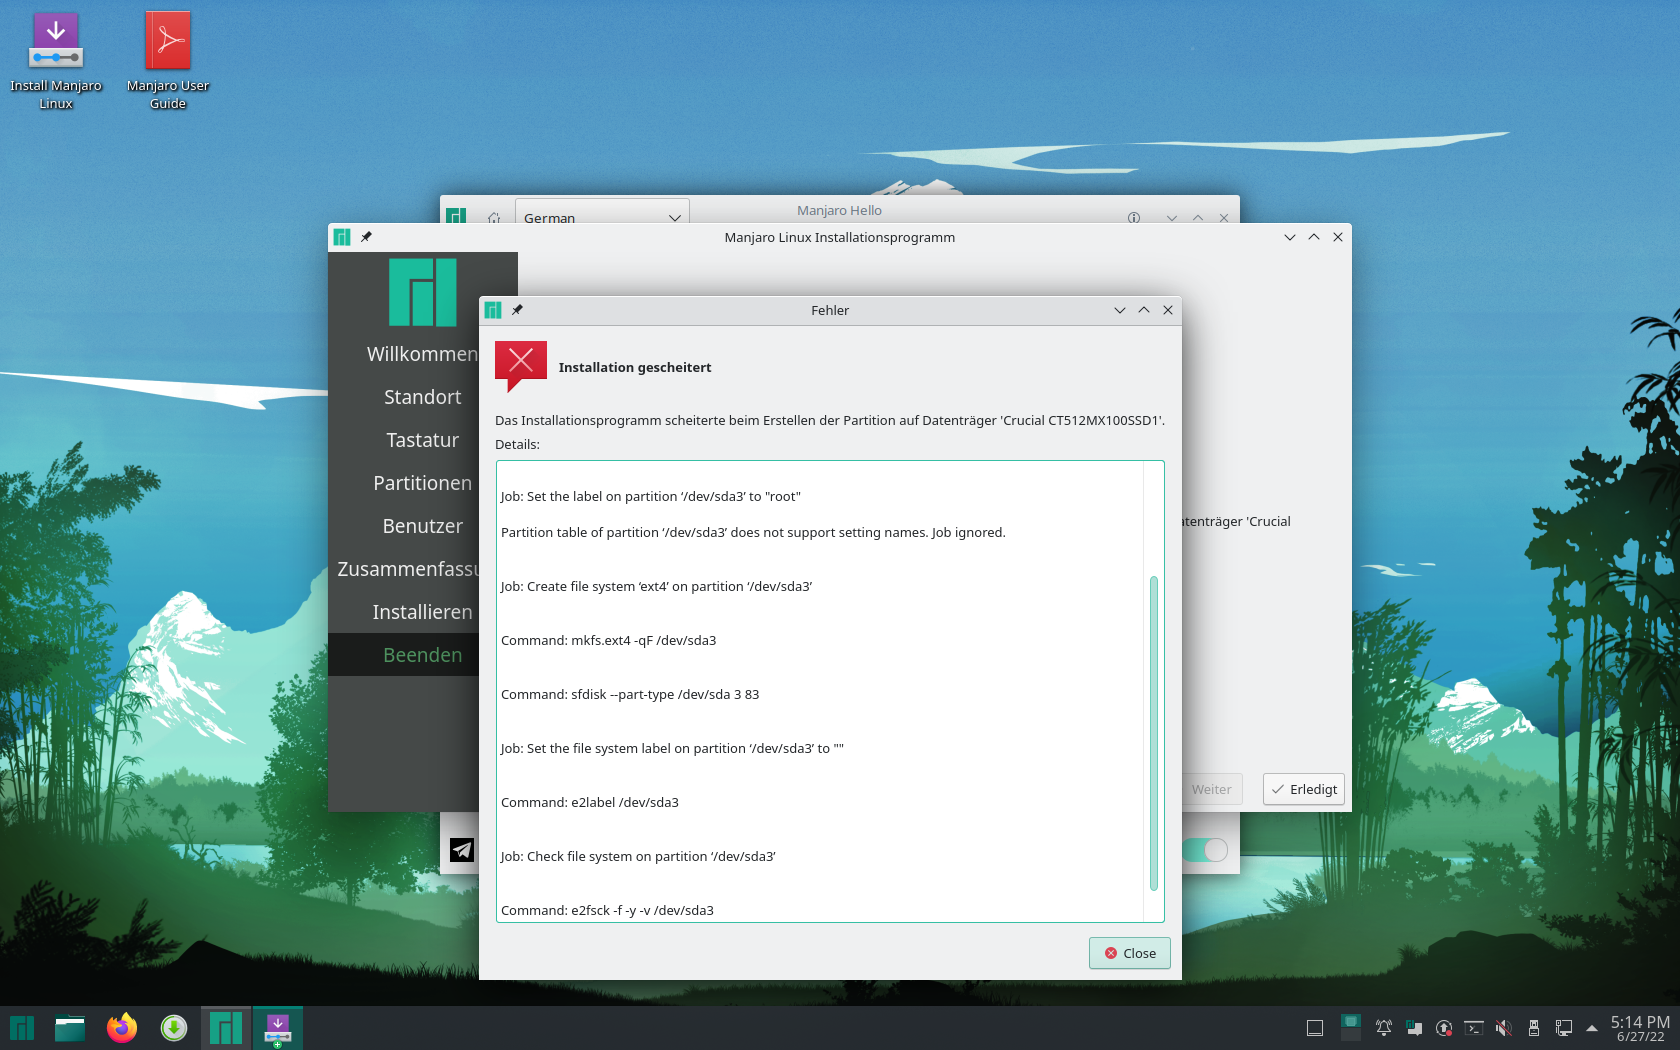
Task: Open the green download updater taskbar icon
Action: 174,1028
